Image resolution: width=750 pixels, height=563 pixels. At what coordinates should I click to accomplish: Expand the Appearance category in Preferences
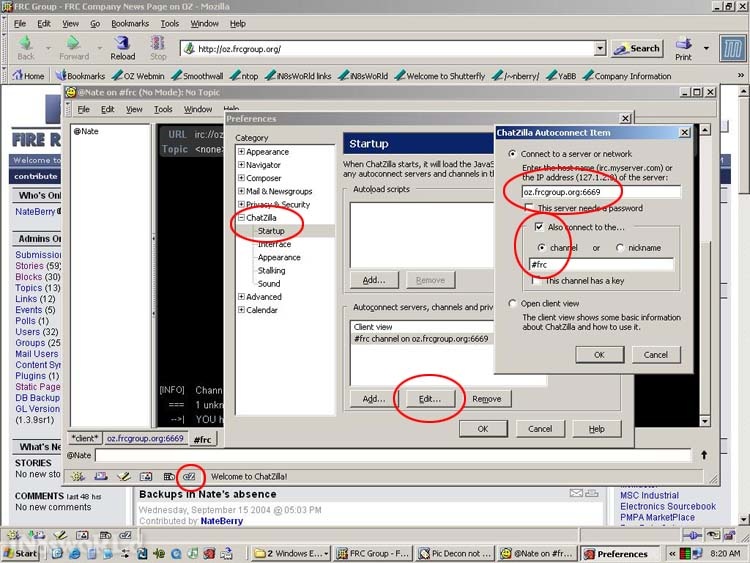[241, 152]
